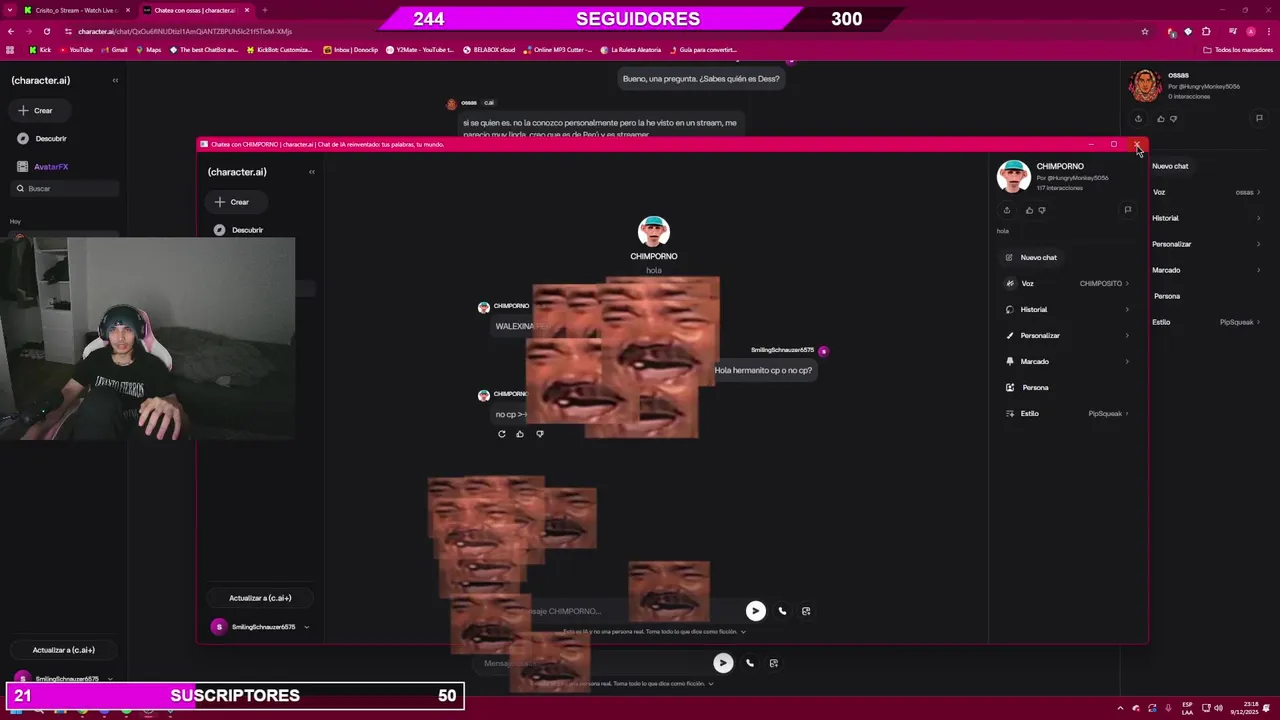Open SmilingSchnauzer6575 account menu in front window
This screenshot has width=1280, height=720.
pos(260,627)
